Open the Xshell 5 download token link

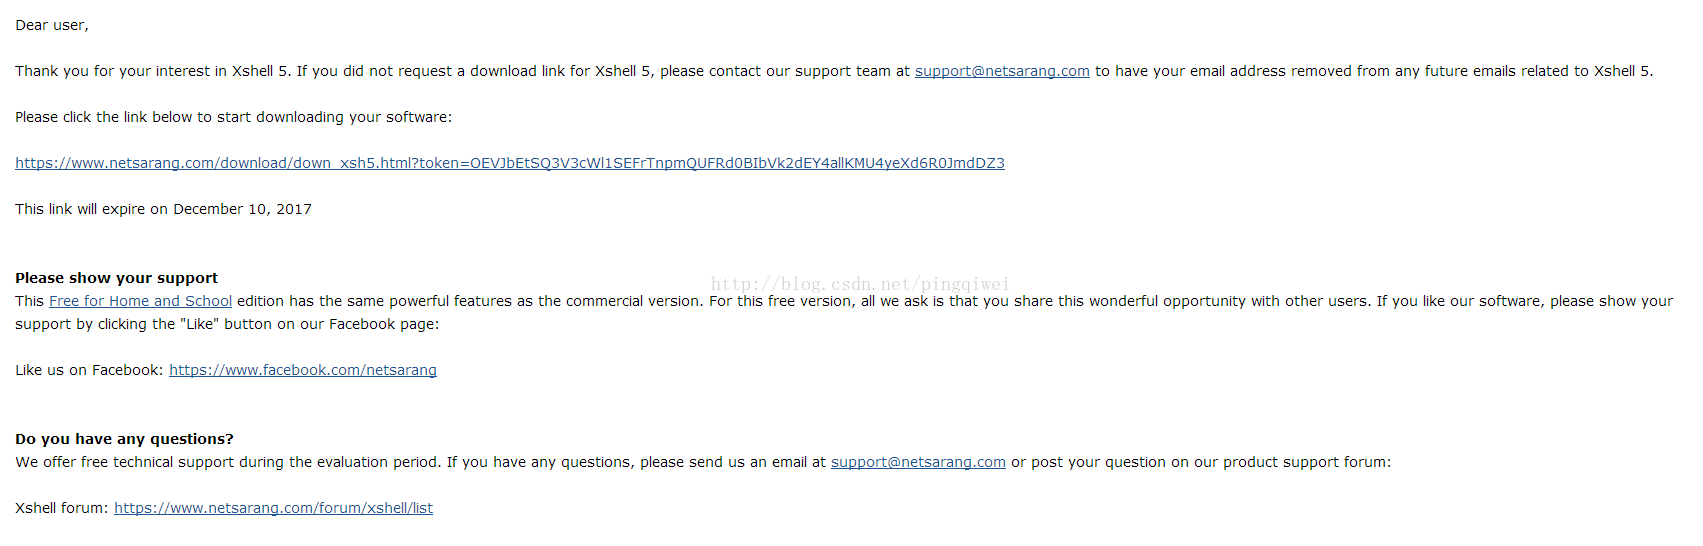click(x=510, y=163)
